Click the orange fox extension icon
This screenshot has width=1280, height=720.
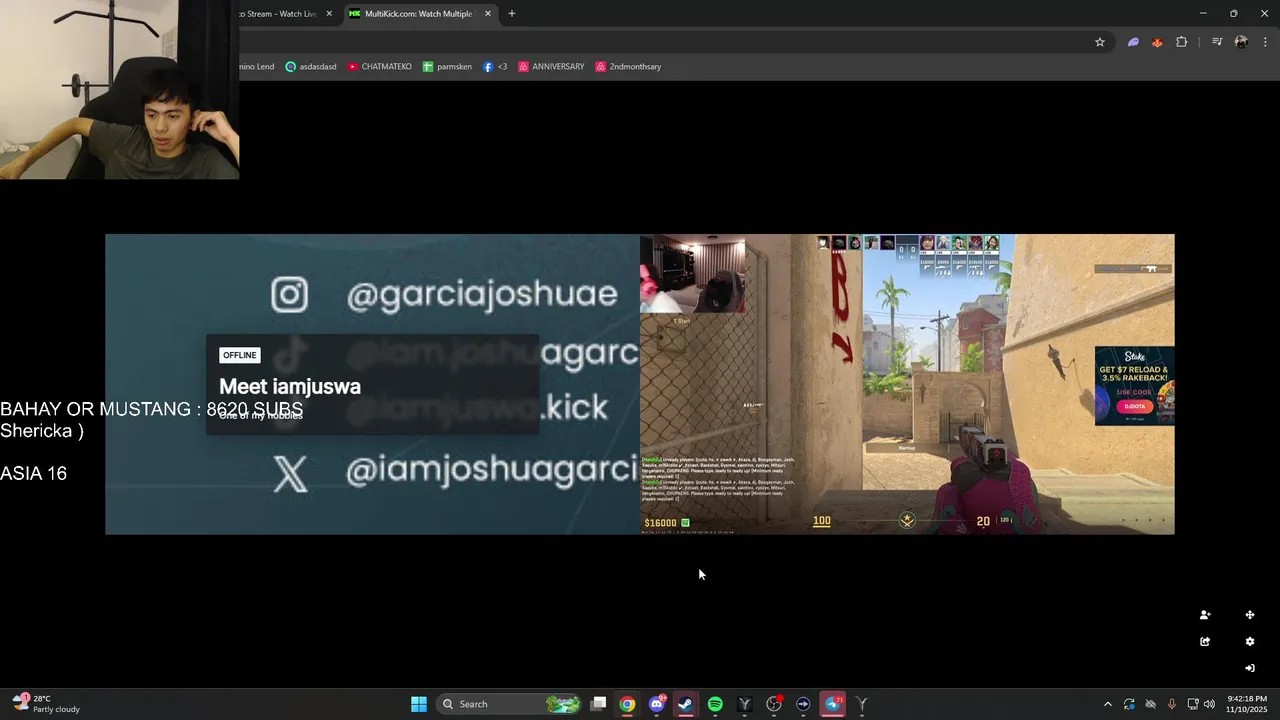point(1157,42)
